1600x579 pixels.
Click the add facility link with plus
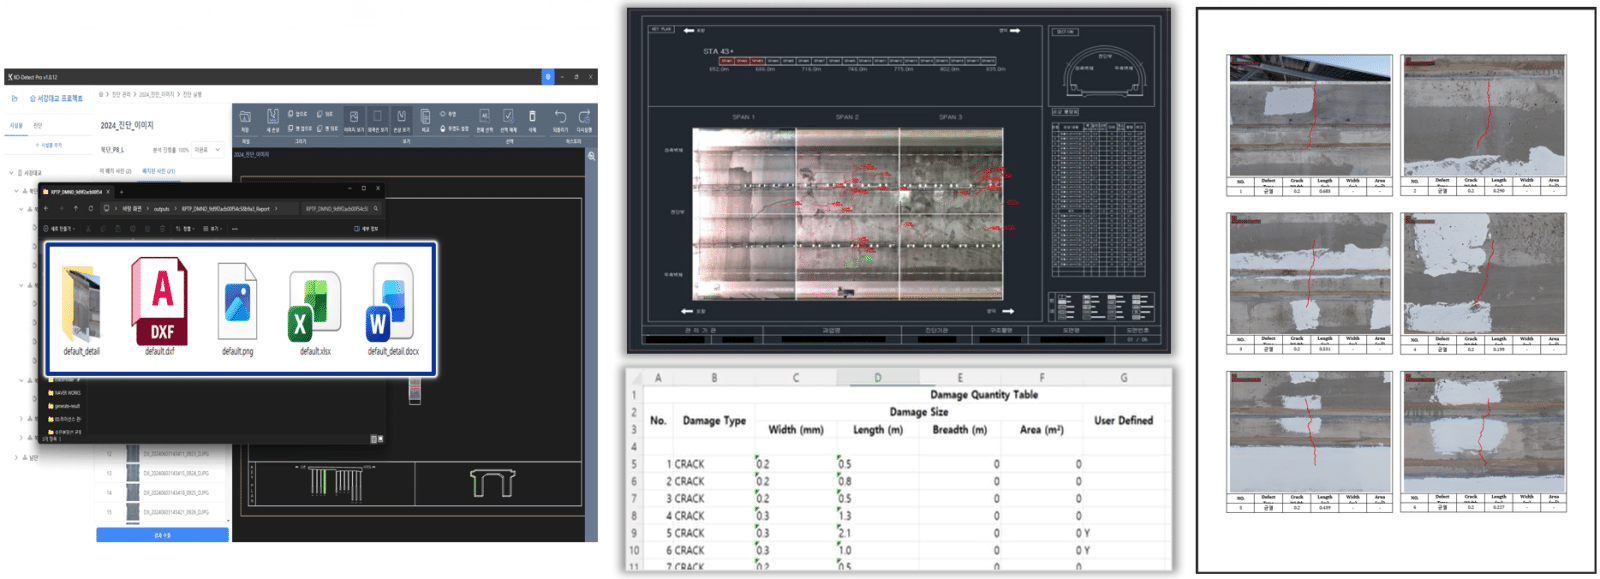(x=49, y=145)
